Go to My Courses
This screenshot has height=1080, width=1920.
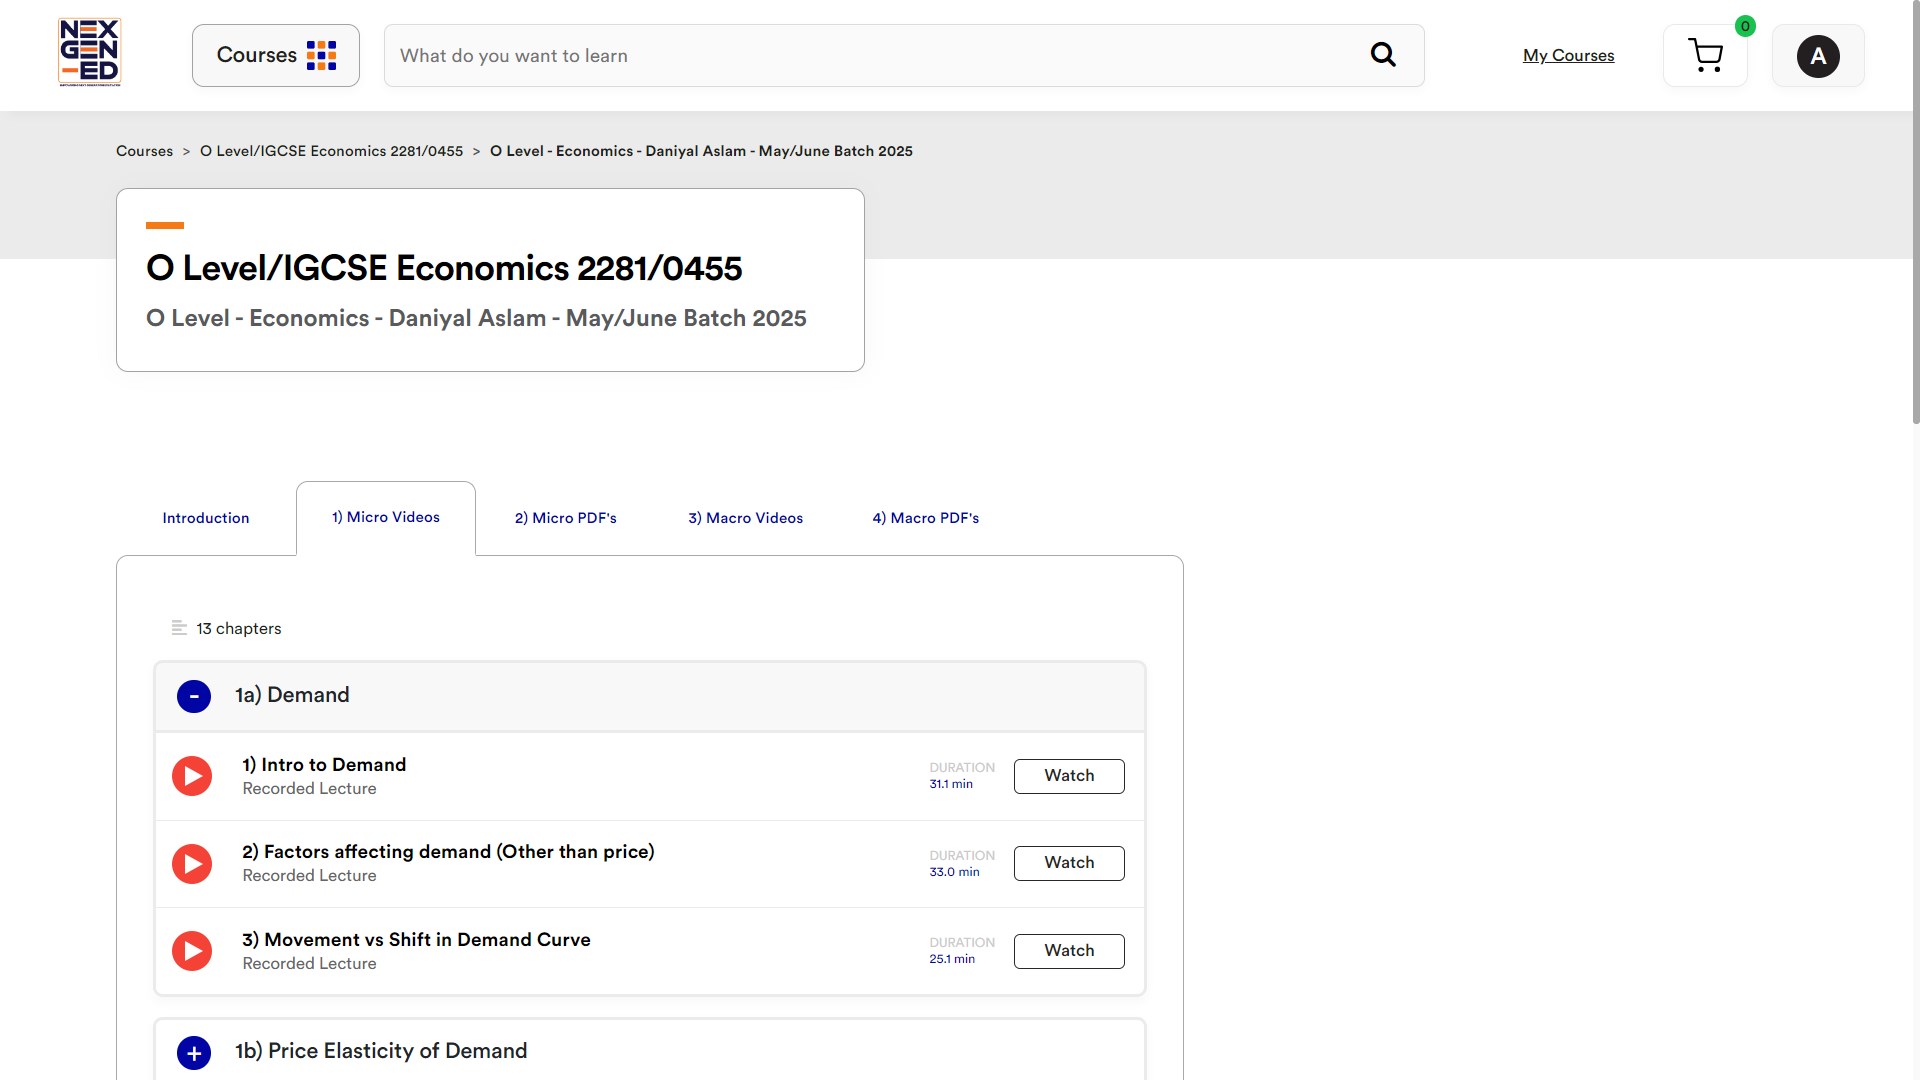[x=1568, y=56]
